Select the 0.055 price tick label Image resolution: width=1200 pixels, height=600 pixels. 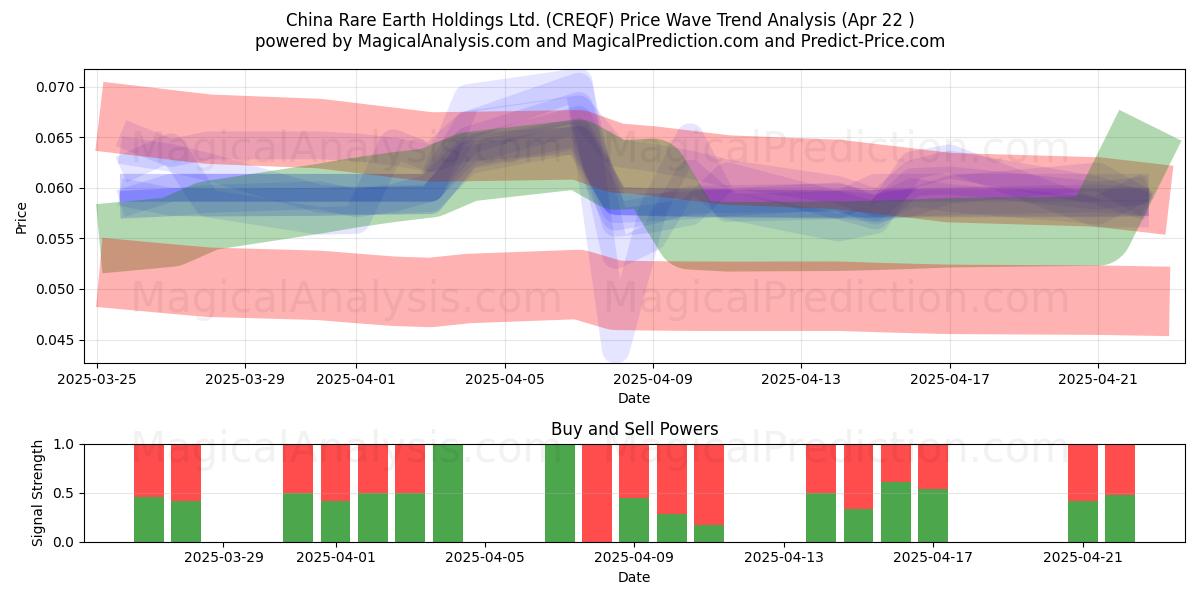click(55, 239)
